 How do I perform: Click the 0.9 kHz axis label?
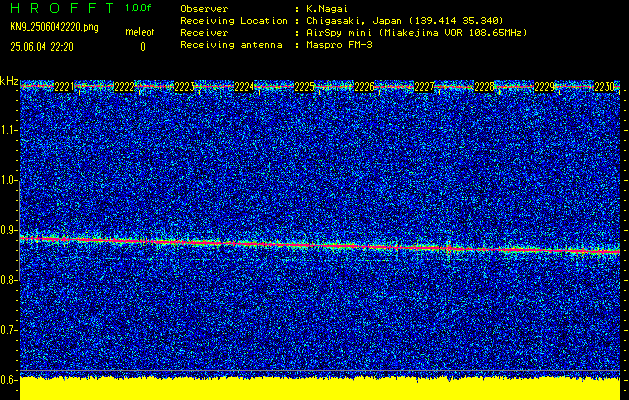click(x=8, y=230)
